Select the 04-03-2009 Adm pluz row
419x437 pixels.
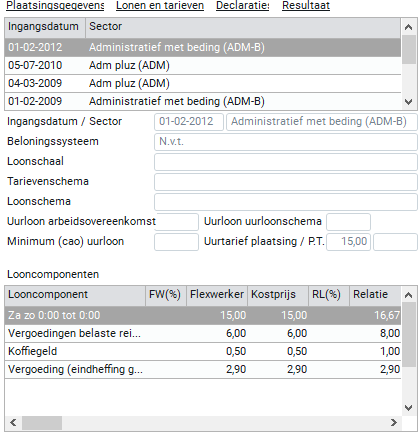tap(203, 83)
